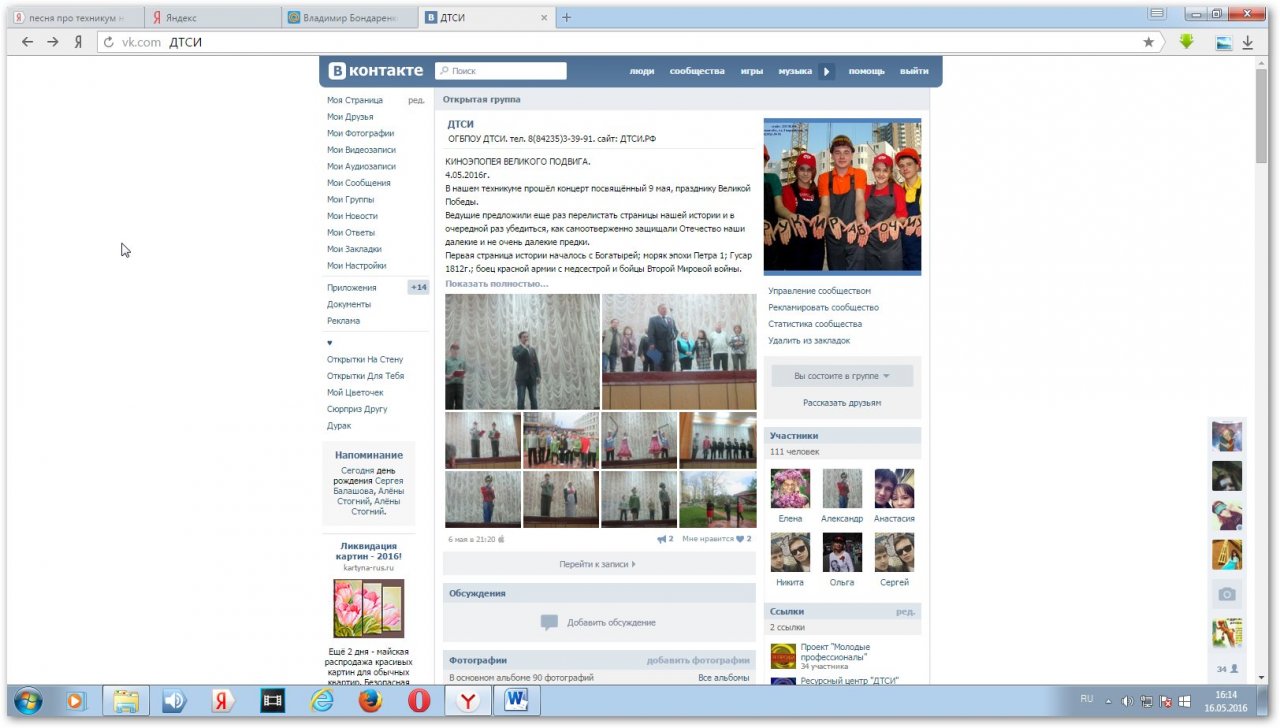1280x728 pixels.
Task: Click the share megaphone icon under the post
Action: tap(662, 539)
